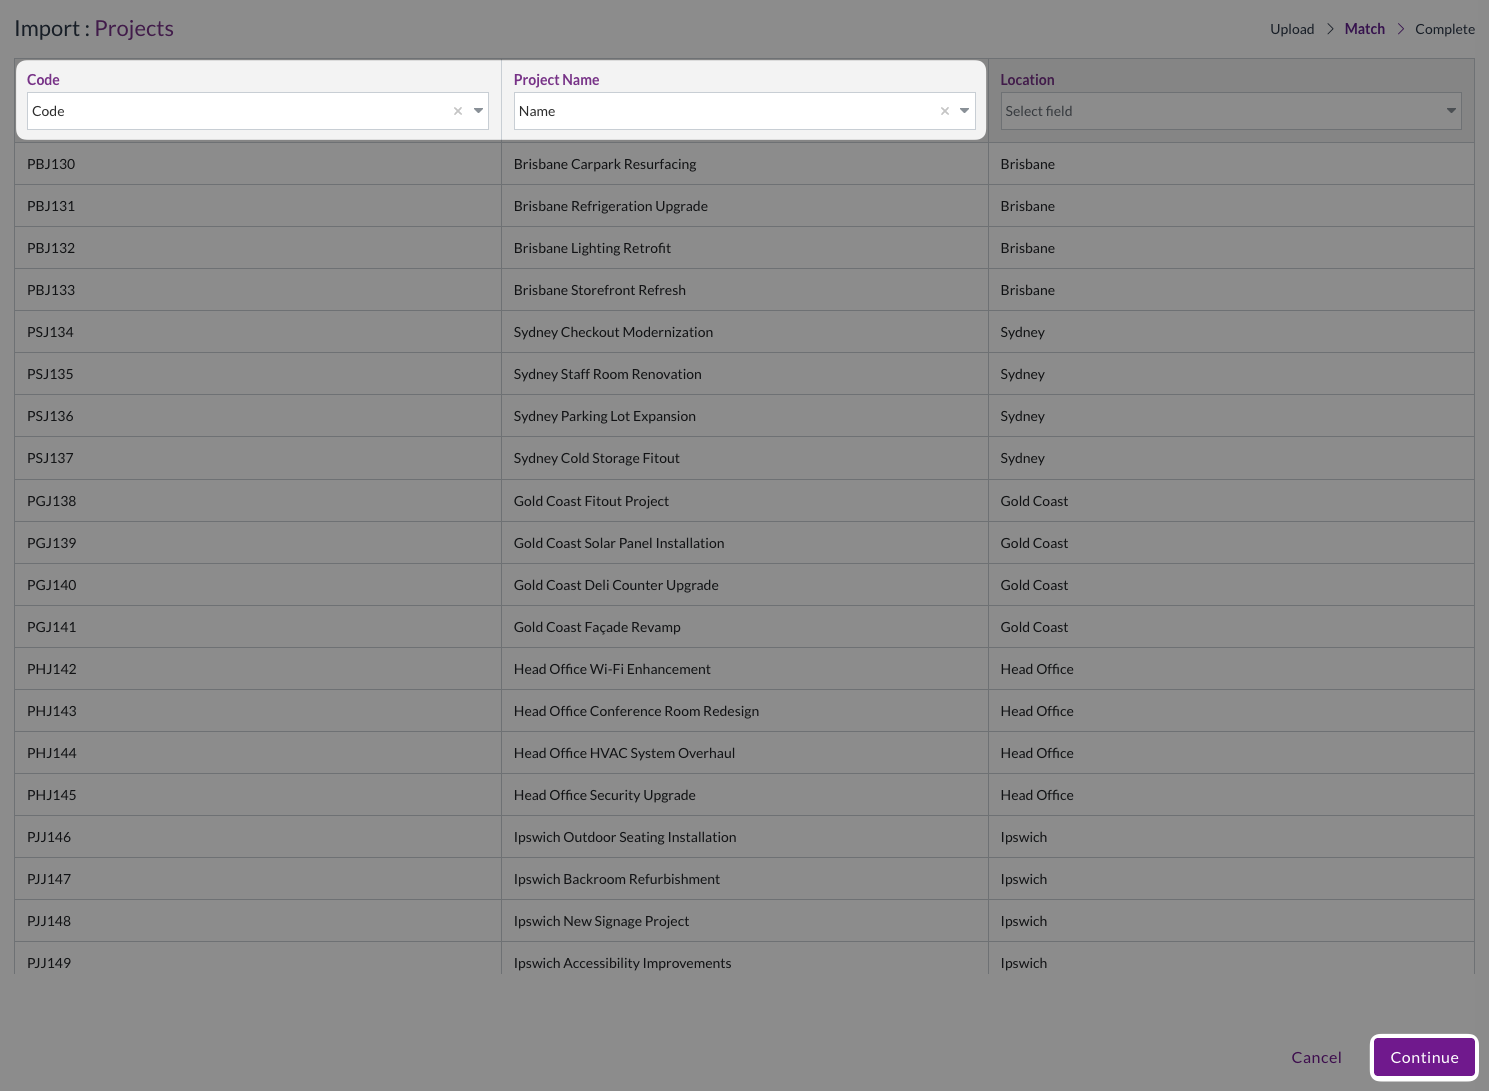This screenshot has height=1091, width=1489.
Task: Click the Brisbane Lighting Retrofit row
Action: (x=592, y=248)
